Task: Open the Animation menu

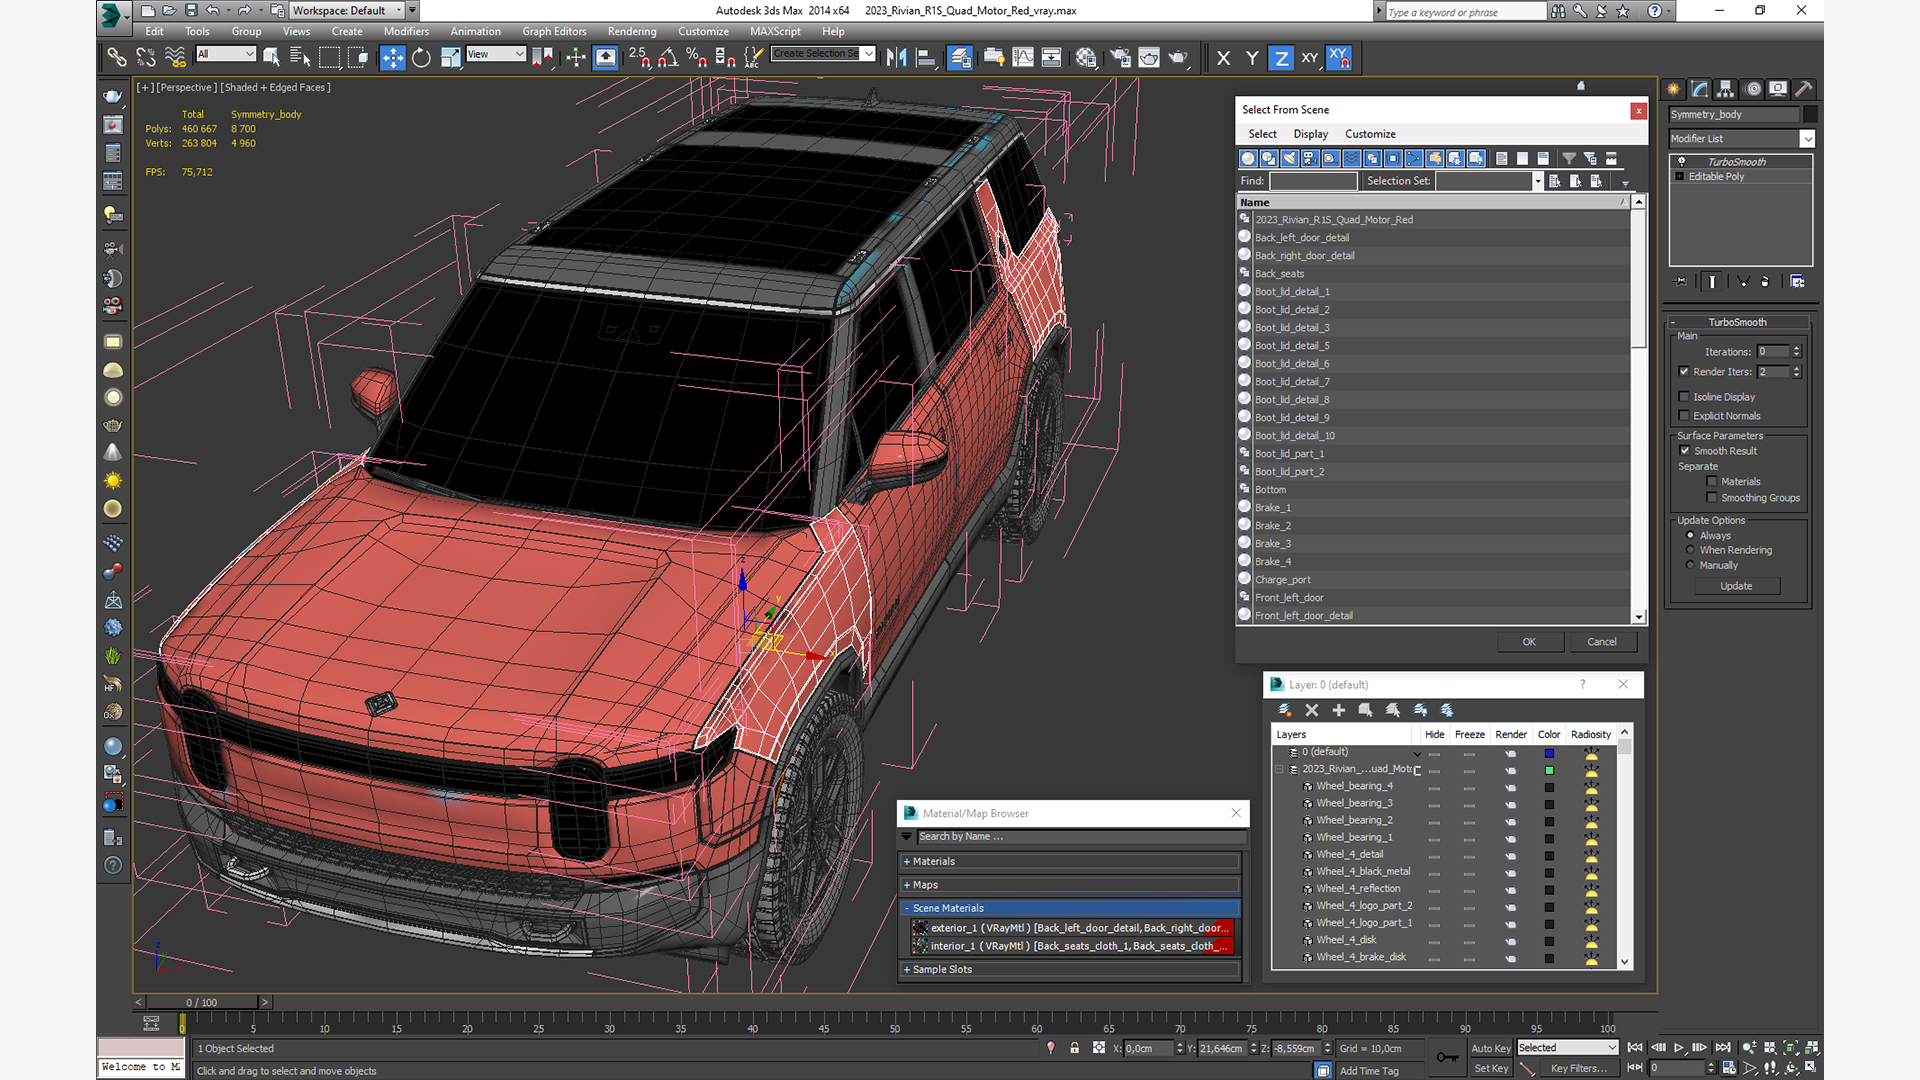Action: point(475,32)
